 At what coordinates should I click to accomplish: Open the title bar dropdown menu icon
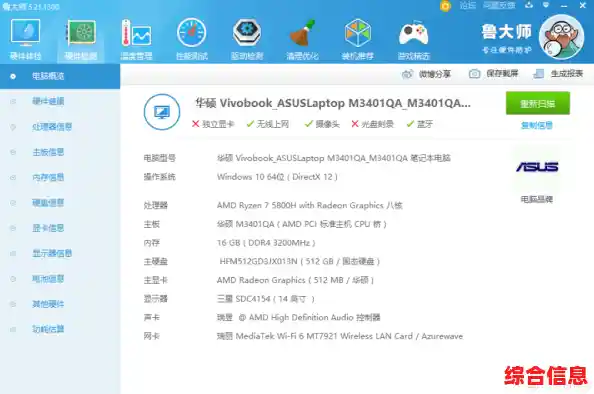pos(546,5)
